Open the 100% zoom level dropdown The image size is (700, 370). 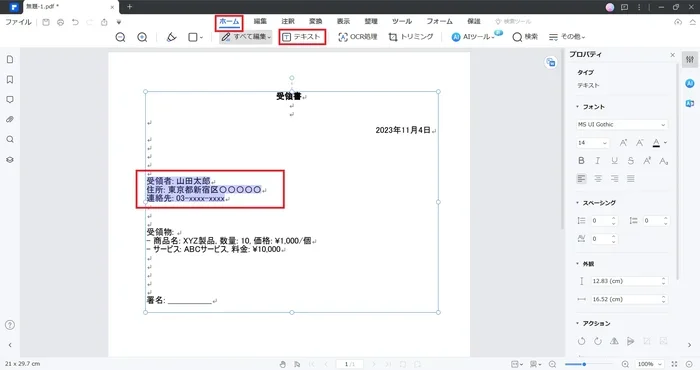pyautogui.click(x=650, y=364)
